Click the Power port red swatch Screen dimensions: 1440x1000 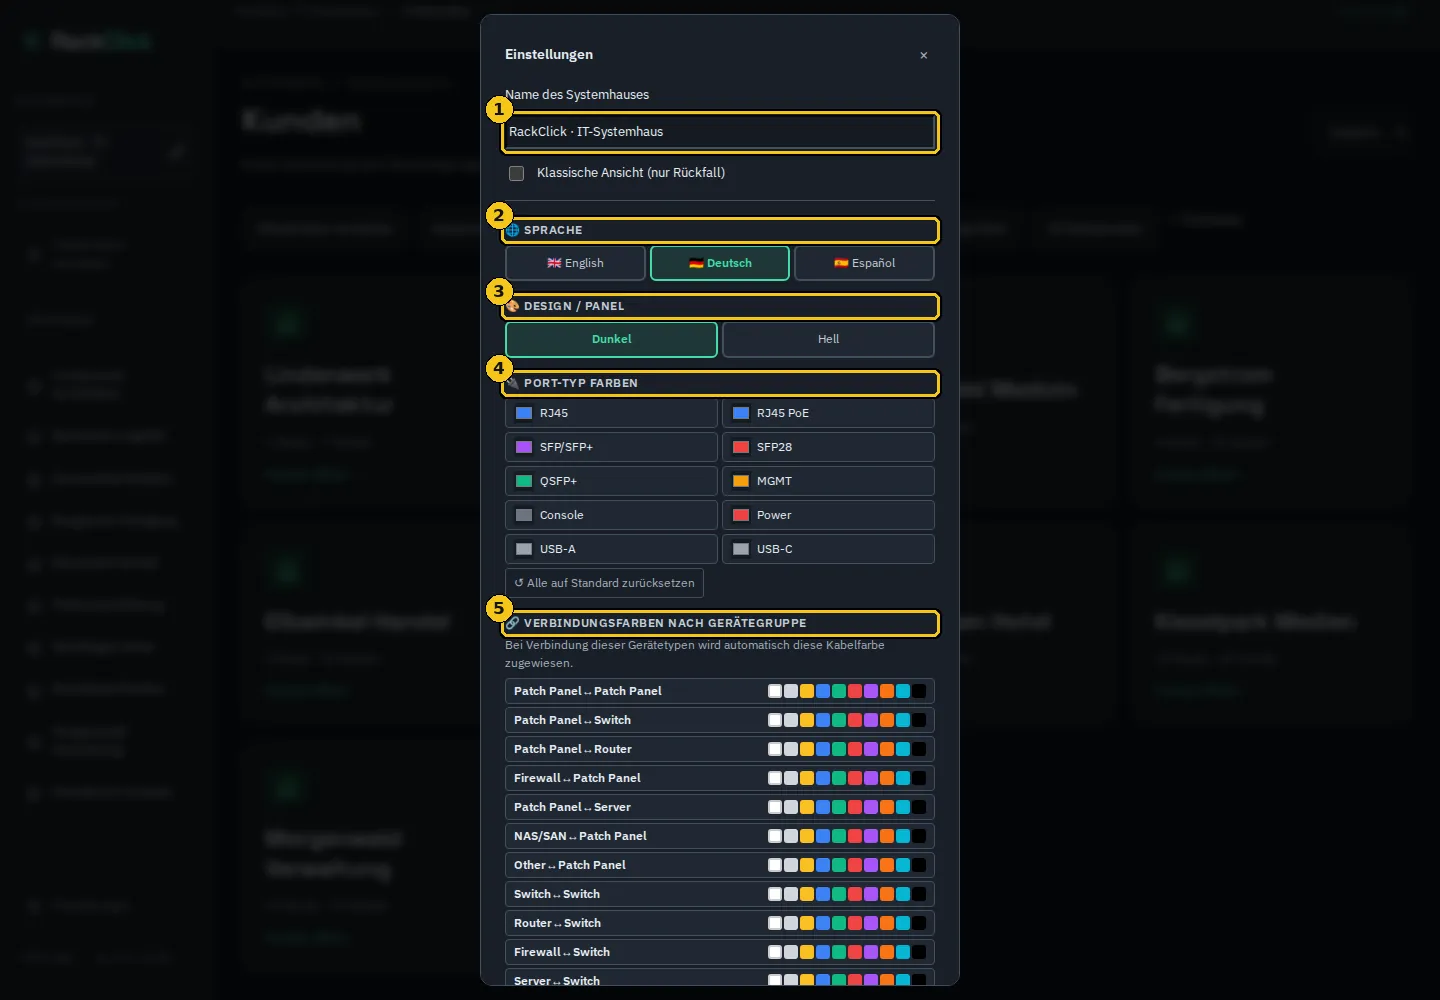pos(741,515)
